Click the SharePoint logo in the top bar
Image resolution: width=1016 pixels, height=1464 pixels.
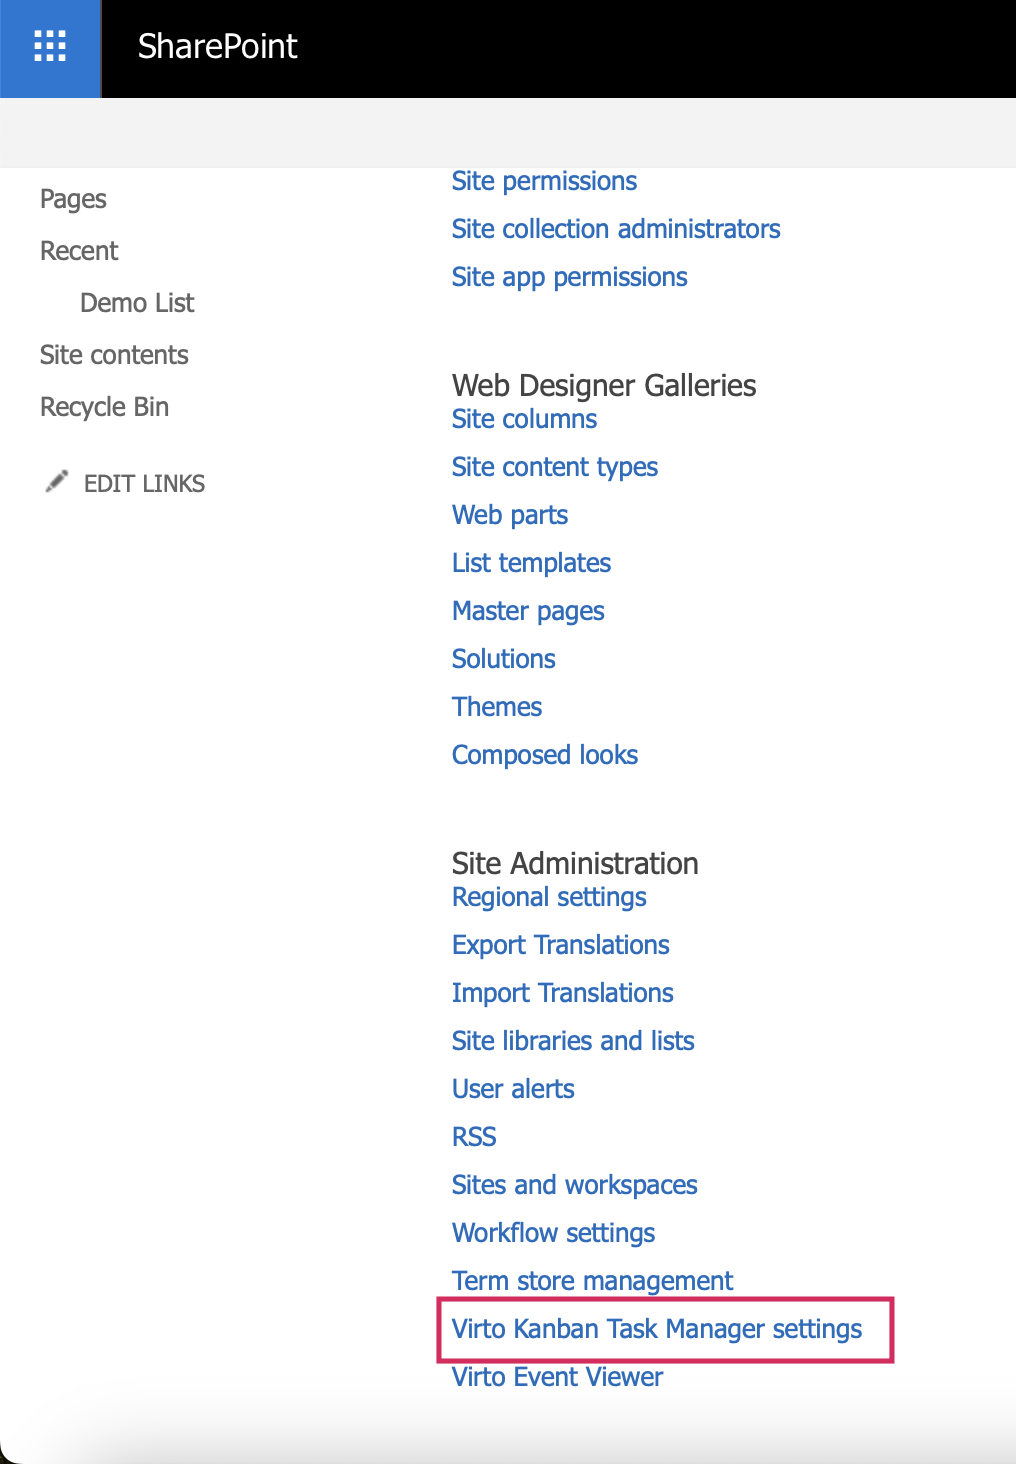(216, 46)
